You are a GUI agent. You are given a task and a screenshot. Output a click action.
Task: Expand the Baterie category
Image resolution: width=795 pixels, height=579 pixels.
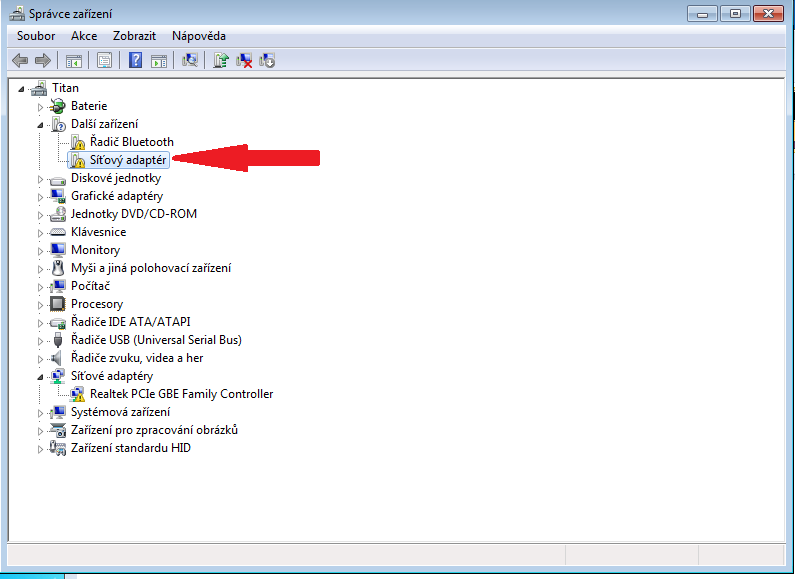pos(41,107)
